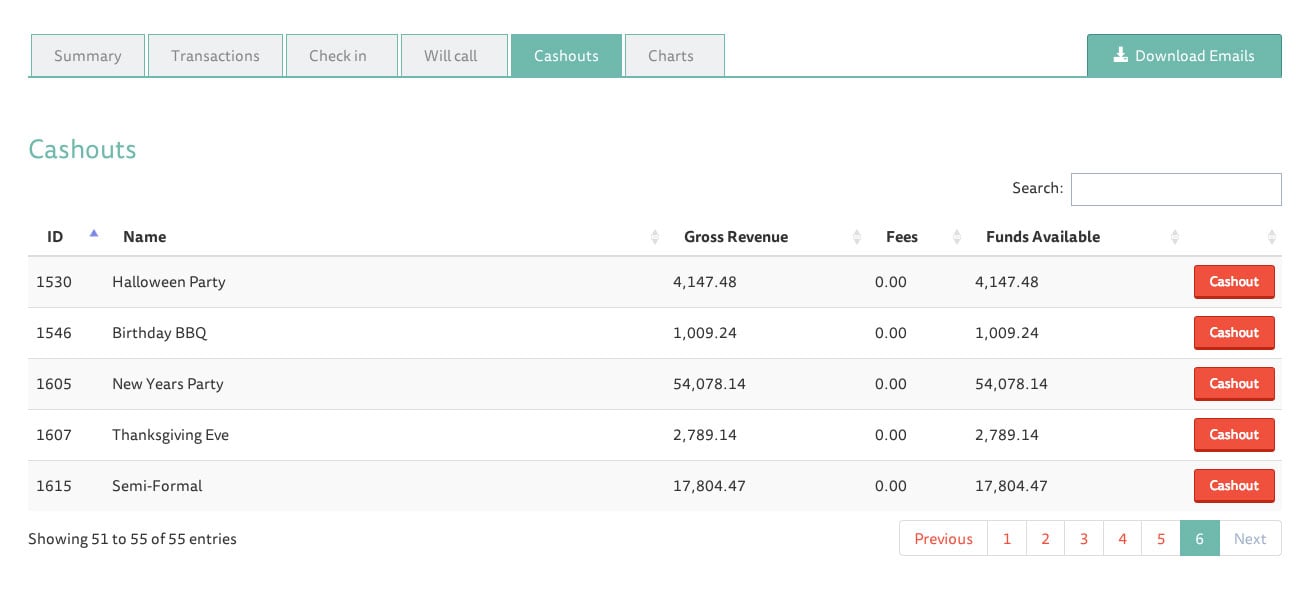
Task: Cashout the Halloween Party event
Action: click(x=1233, y=282)
